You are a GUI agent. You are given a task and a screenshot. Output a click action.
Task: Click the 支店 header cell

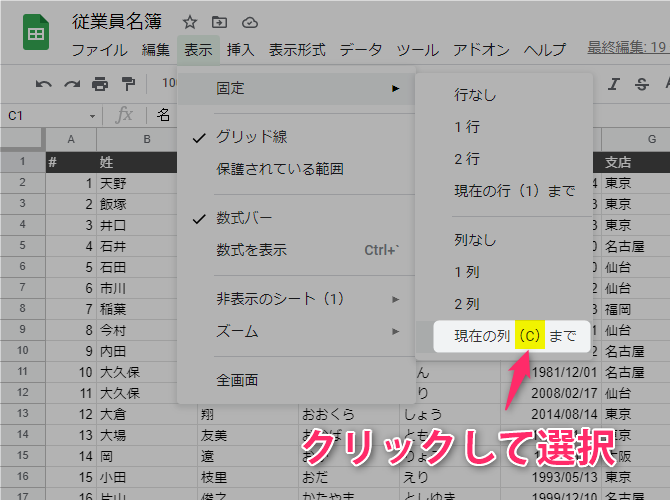tap(636, 162)
